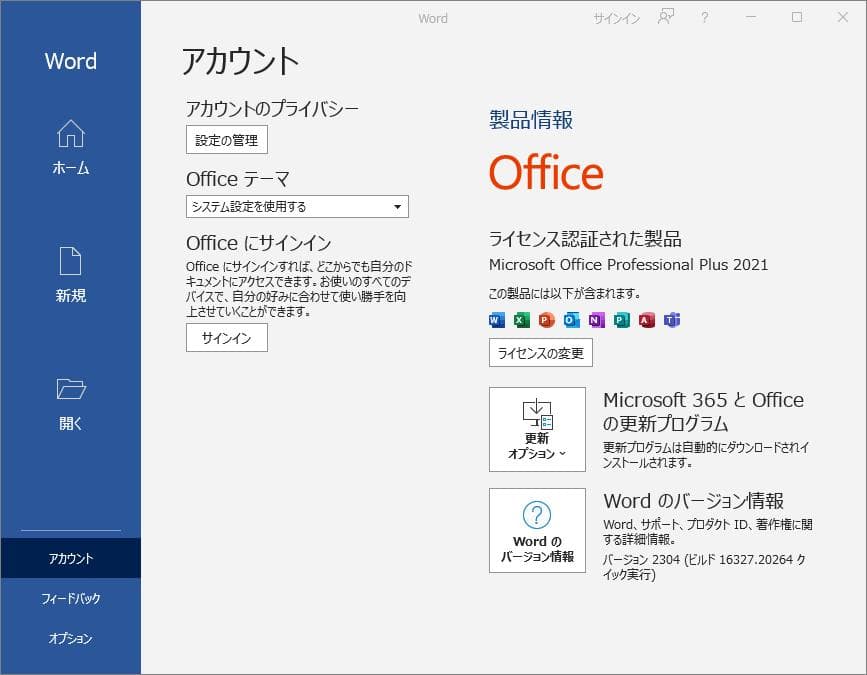Select the PowerPoint icon
The height and width of the screenshot is (675, 867).
[545, 320]
